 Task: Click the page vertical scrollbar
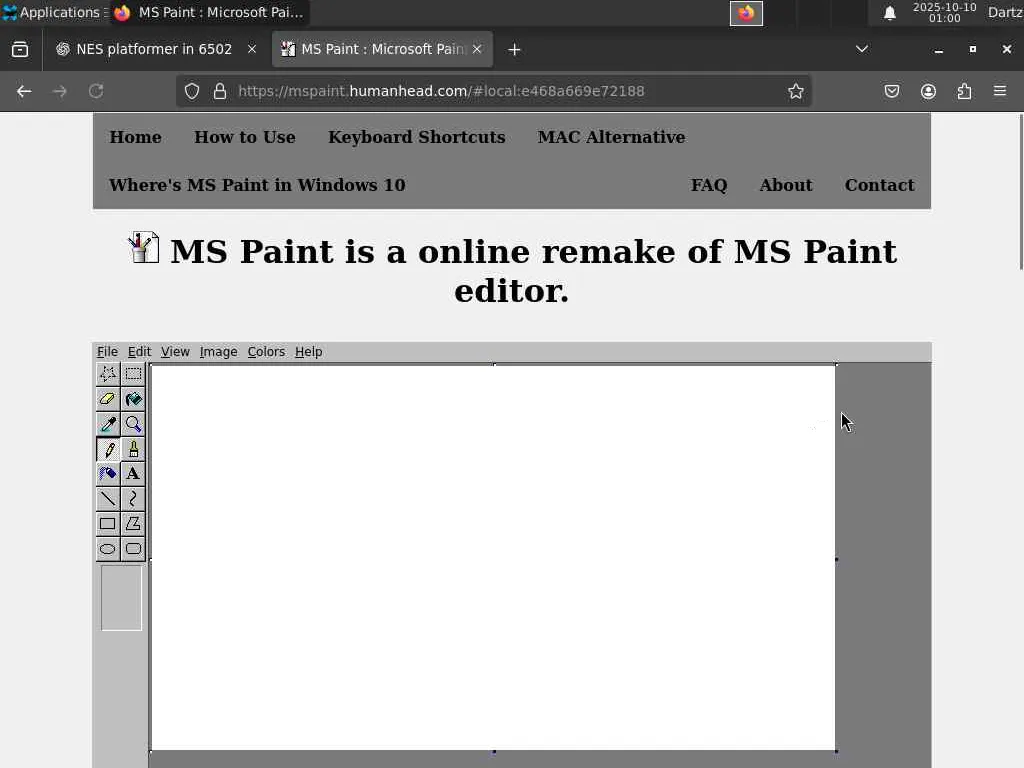coord(1020,191)
